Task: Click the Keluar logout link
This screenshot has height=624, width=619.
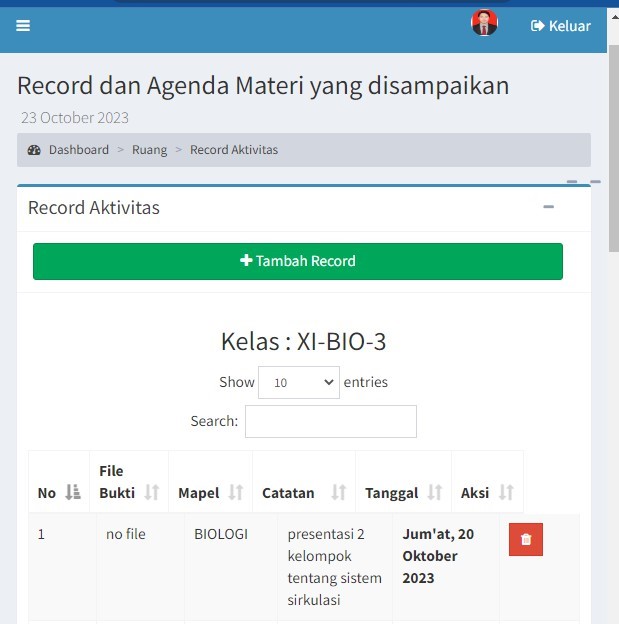Action: (561, 26)
